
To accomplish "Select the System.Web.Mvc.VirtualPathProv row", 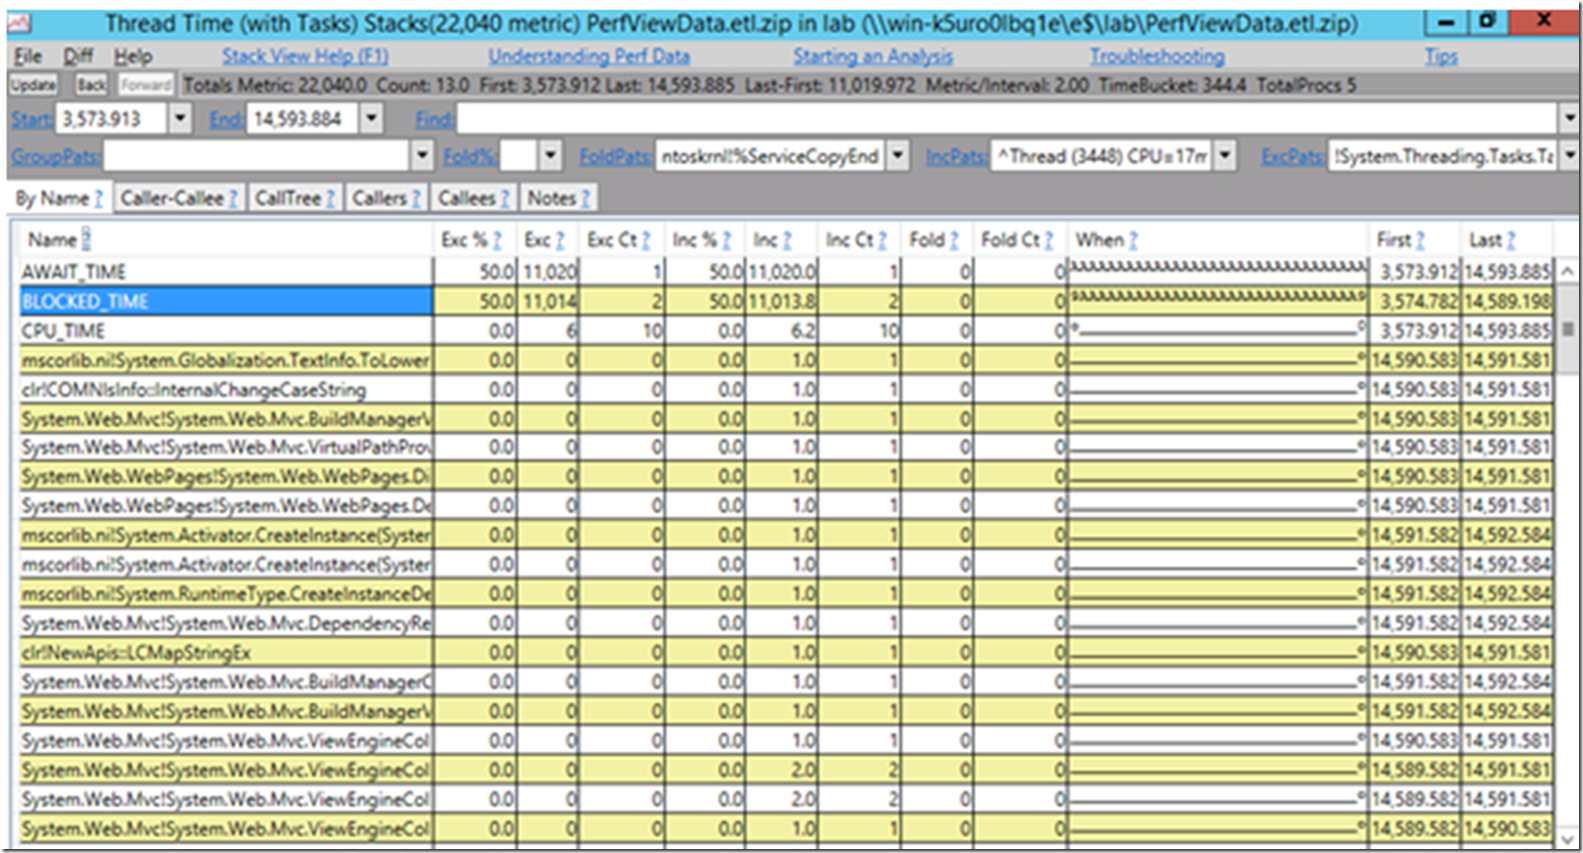I will pyautogui.click(x=787, y=447).
